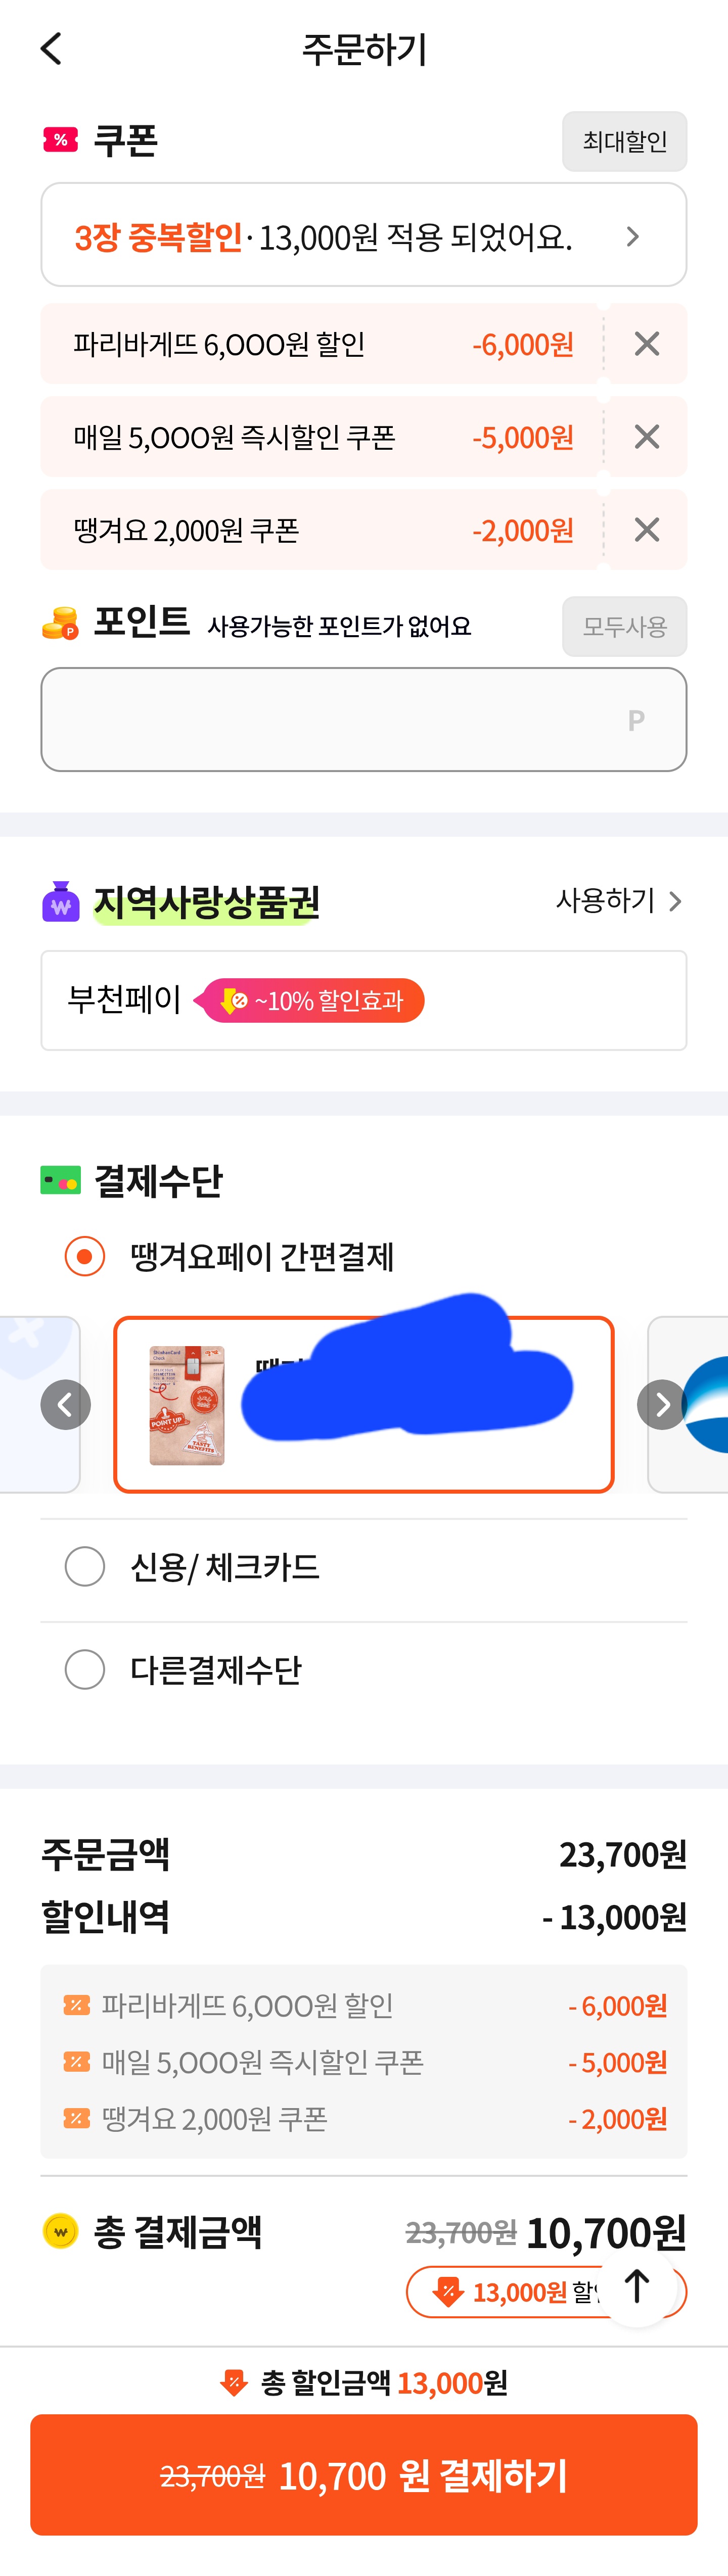Tap the 10,700원 결제하기 button
The height and width of the screenshot is (2576, 728).
click(x=363, y=2475)
